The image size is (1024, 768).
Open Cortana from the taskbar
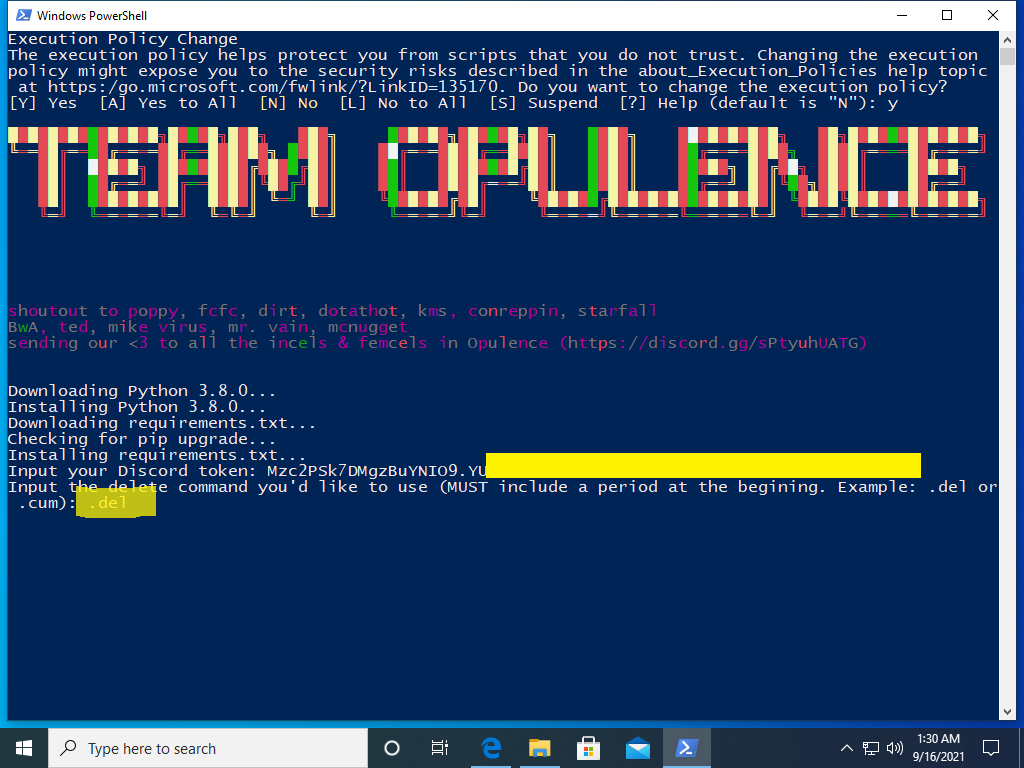(392, 748)
